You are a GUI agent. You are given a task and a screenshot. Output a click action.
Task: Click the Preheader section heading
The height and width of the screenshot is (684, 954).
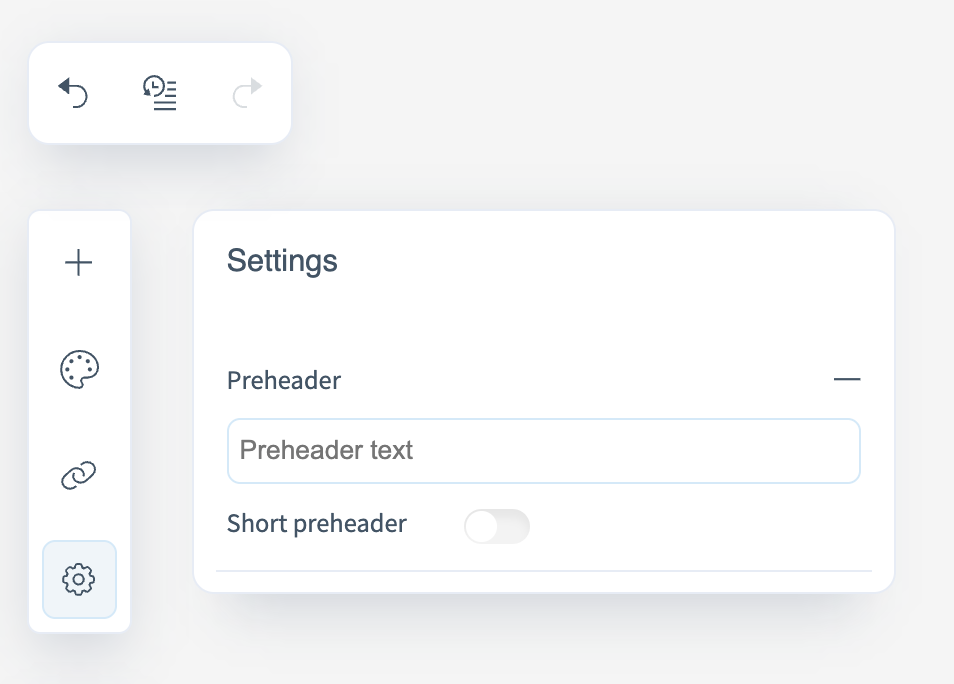pos(284,381)
